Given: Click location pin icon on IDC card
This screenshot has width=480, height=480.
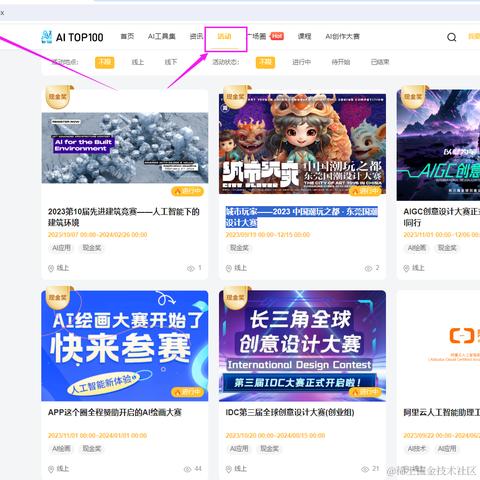Looking at the screenshot, I should pyautogui.click(x=229, y=469).
